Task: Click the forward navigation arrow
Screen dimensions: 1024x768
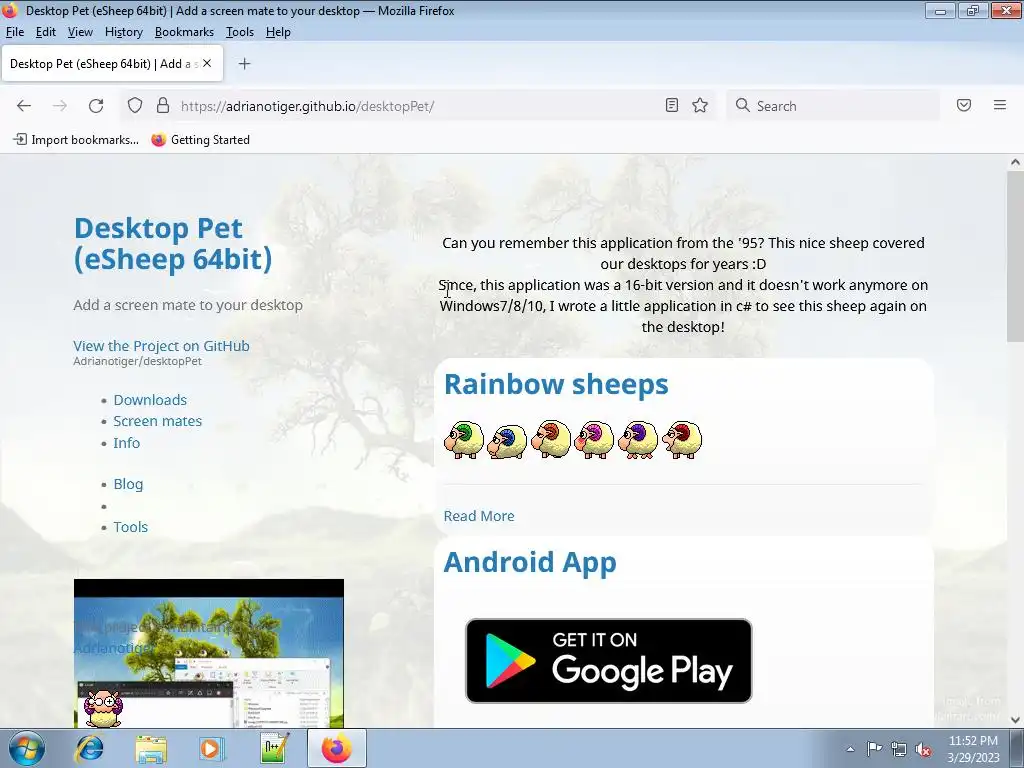Action: tap(59, 106)
